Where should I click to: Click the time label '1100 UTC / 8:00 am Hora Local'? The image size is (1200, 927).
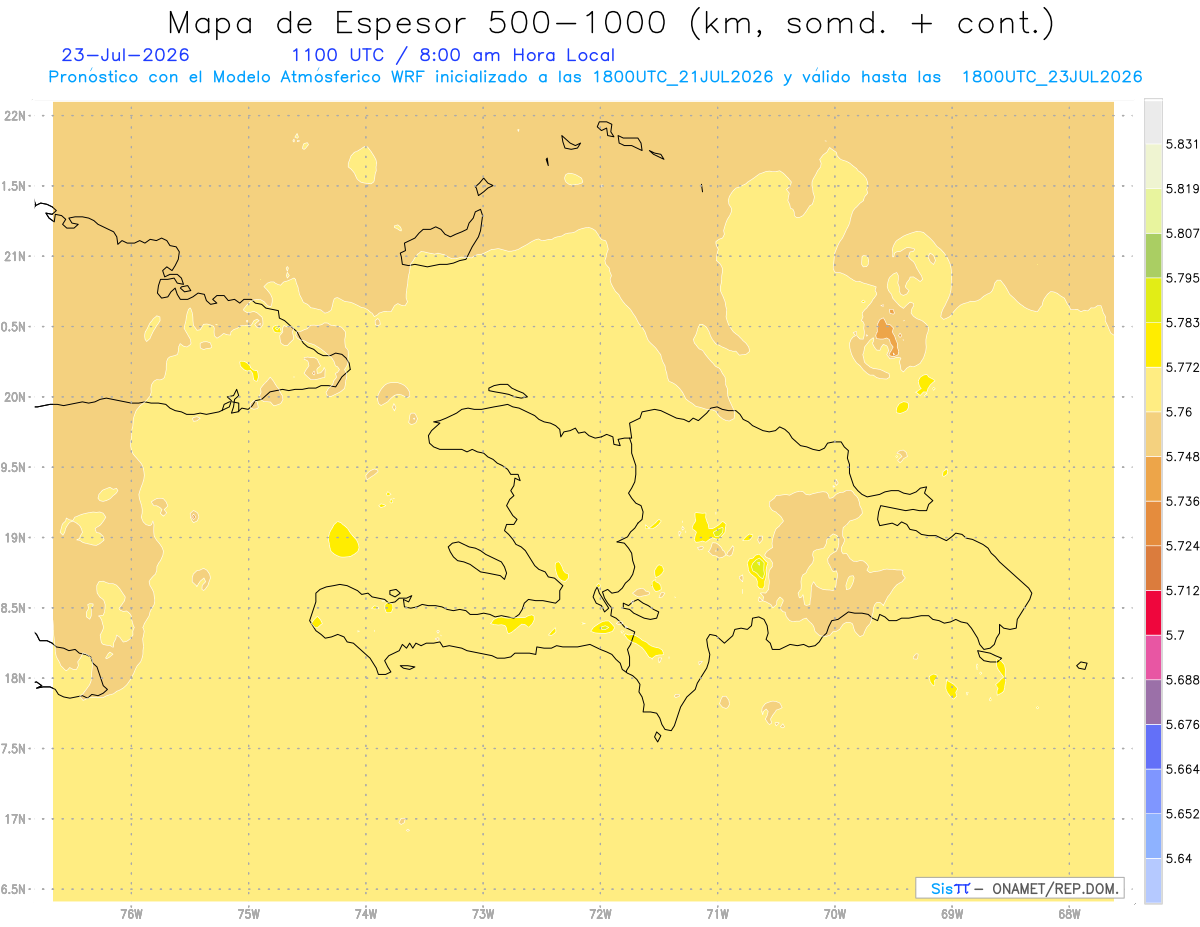453,55
